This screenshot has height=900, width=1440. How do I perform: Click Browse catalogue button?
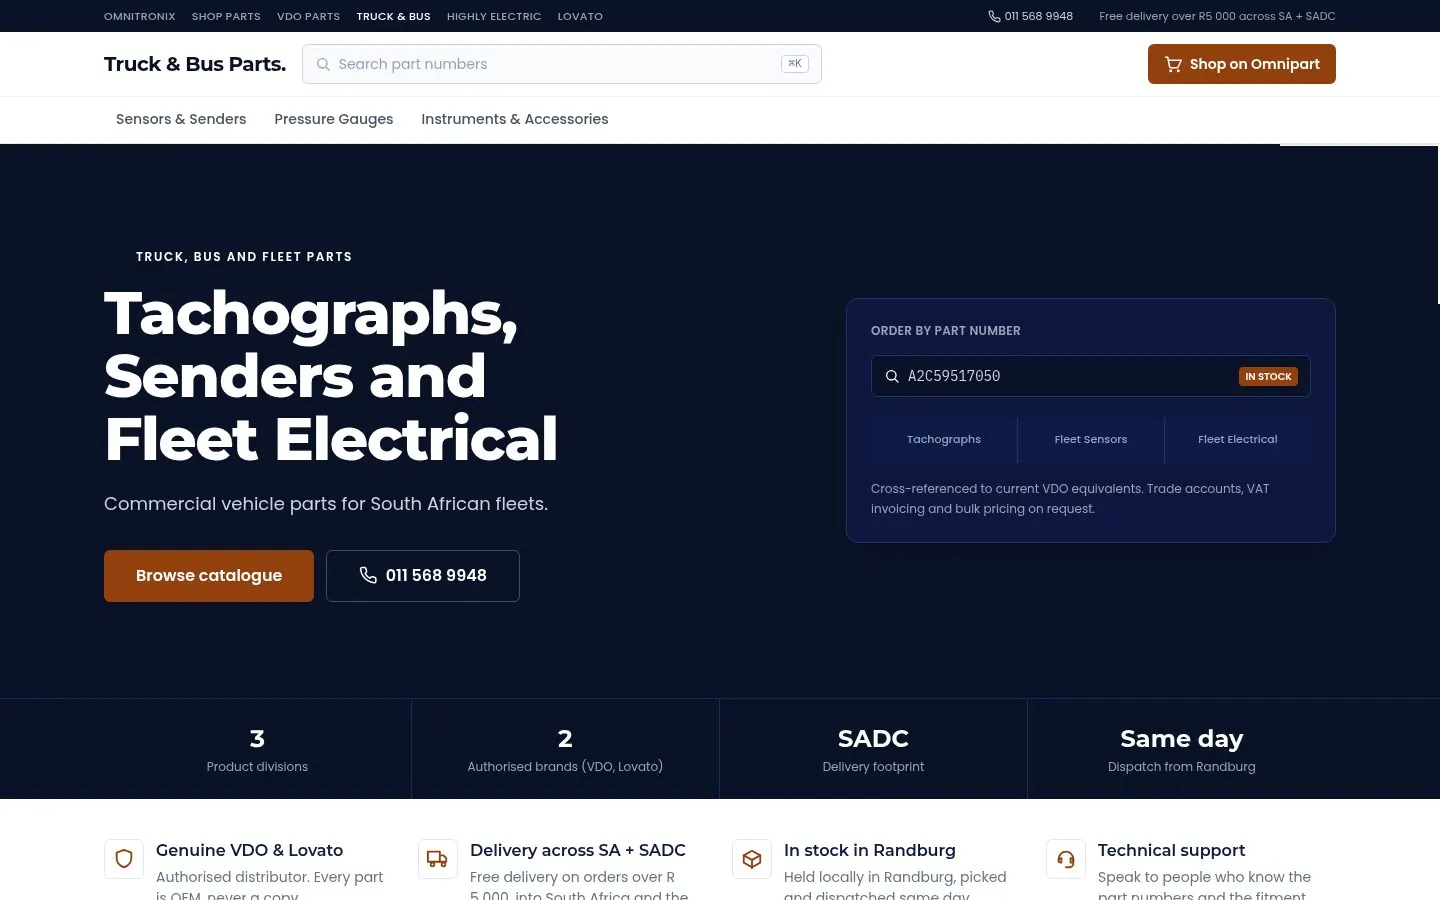click(209, 576)
